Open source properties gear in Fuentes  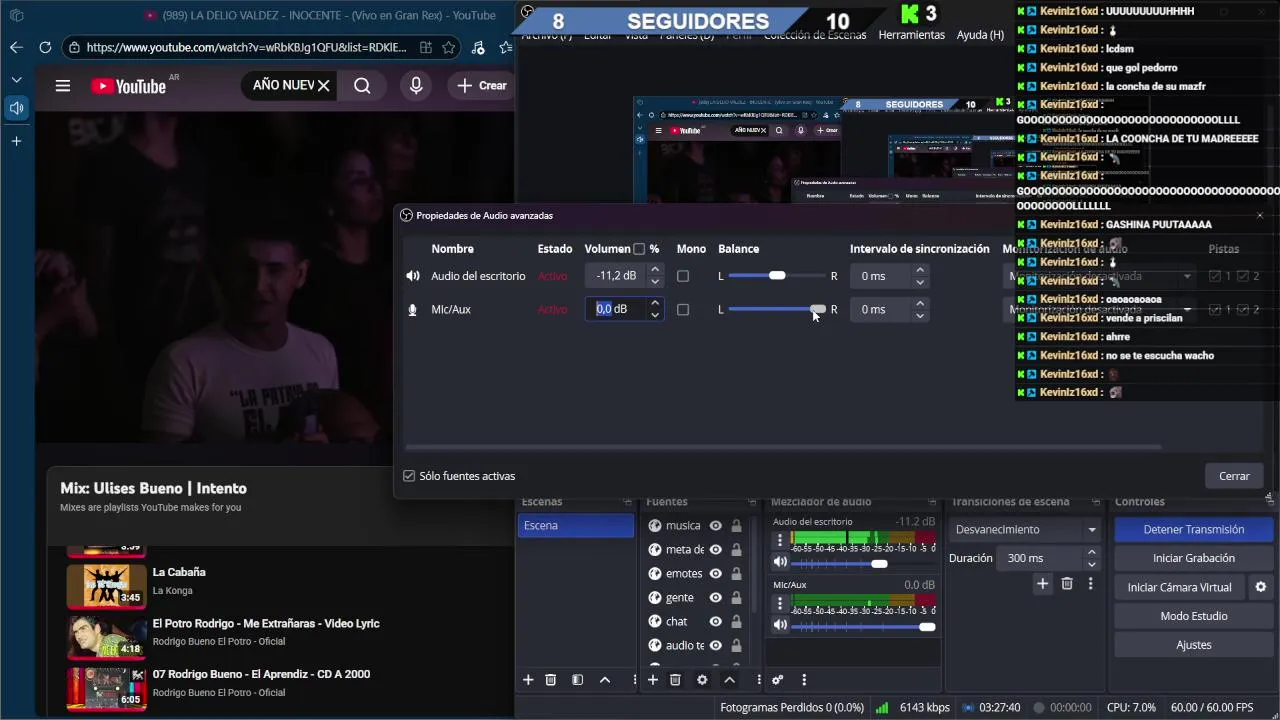pyautogui.click(x=702, y=680)
